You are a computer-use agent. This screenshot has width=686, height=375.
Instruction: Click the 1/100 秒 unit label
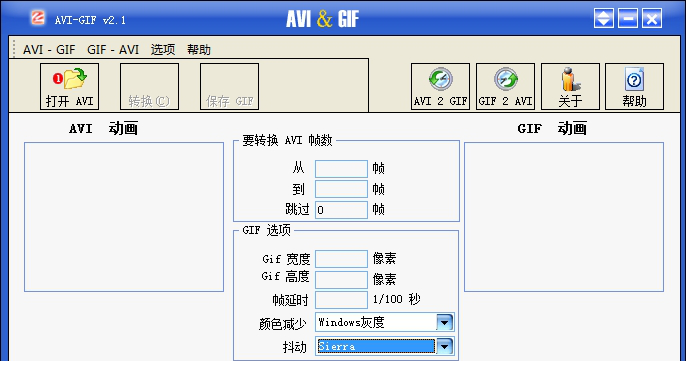tap(396, 299)
